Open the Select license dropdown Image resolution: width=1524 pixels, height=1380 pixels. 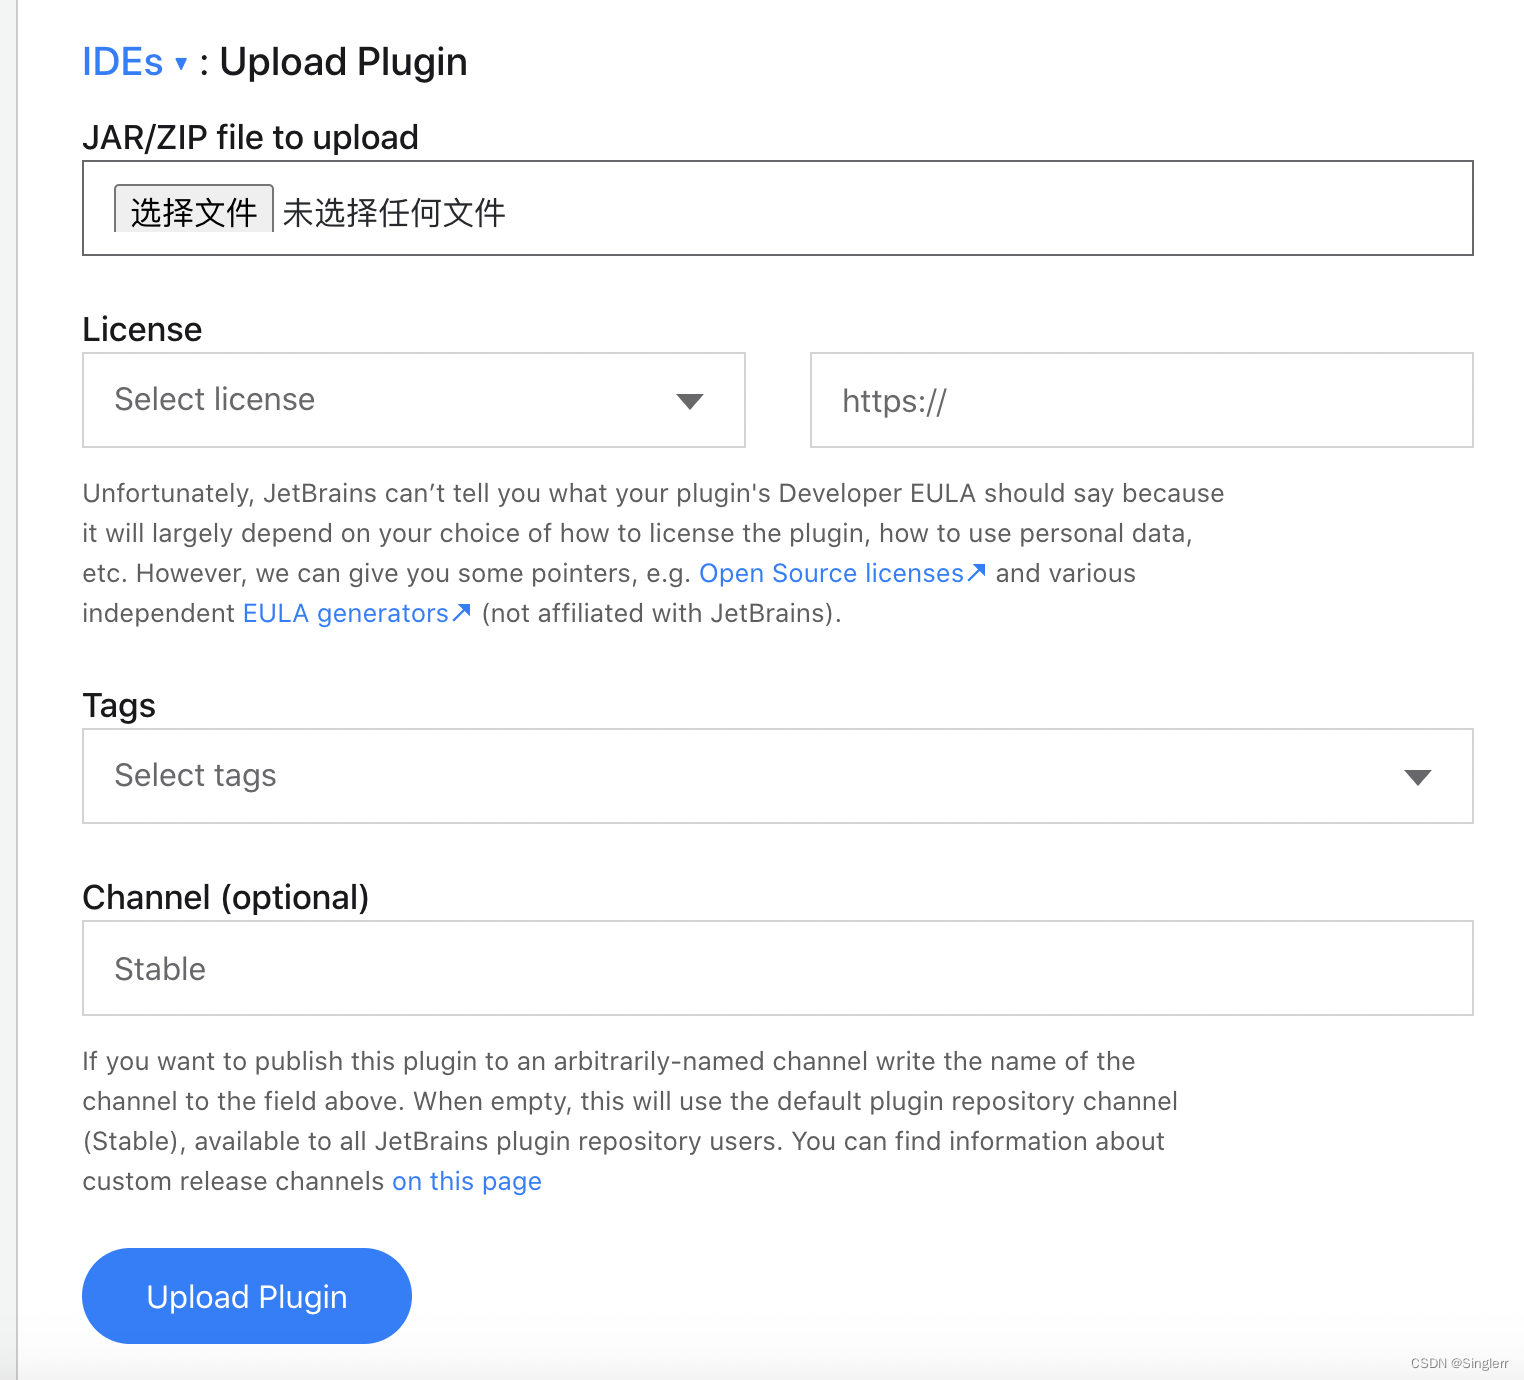click(414, 400)
